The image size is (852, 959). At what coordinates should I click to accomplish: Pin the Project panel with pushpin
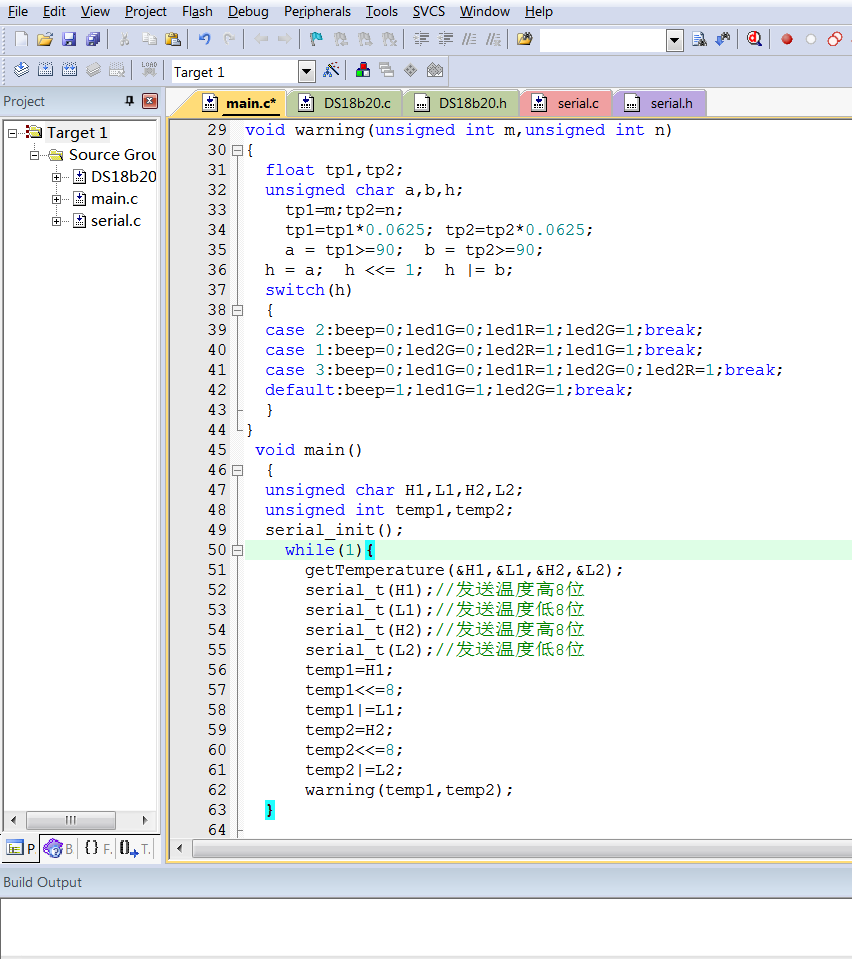click(129, 101)
